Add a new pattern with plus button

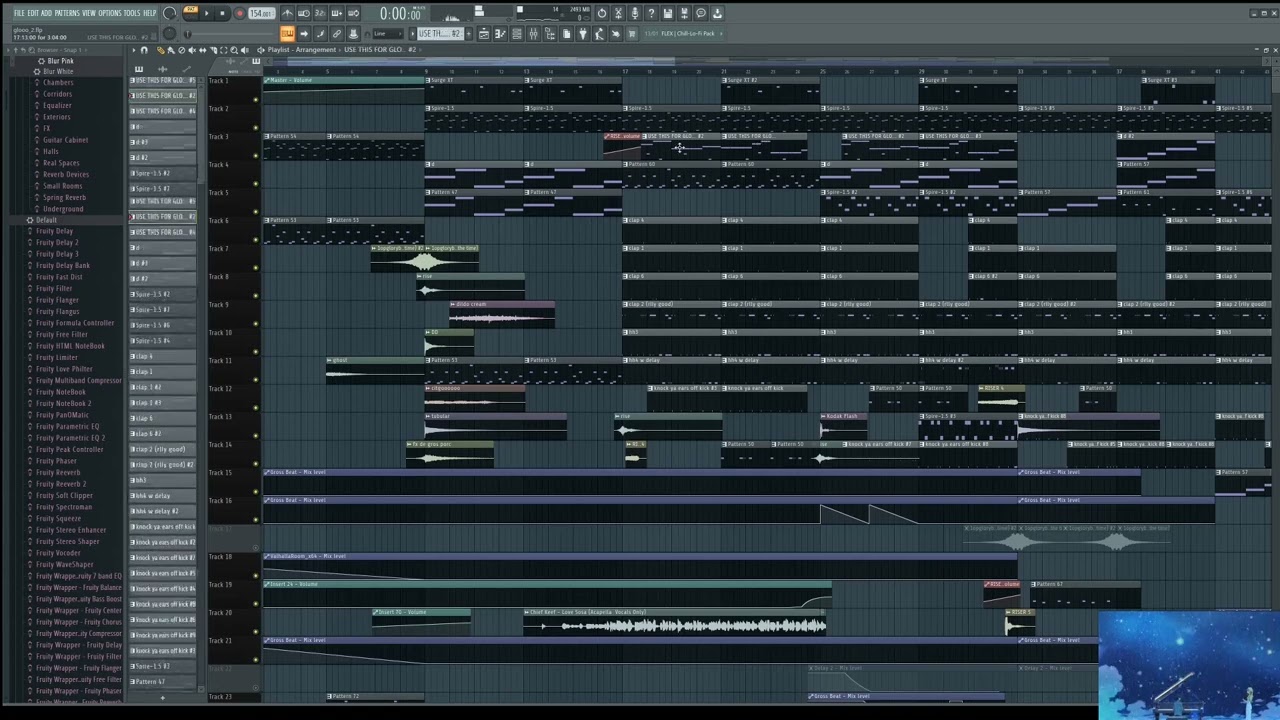coord(469,33)
